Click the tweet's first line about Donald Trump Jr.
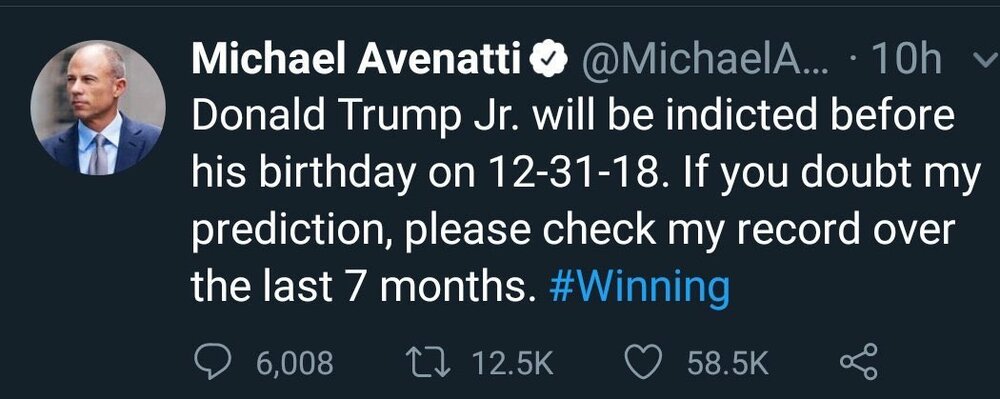Image resolution: width=1000 pixels, height=399 pixels. (573, 117)
